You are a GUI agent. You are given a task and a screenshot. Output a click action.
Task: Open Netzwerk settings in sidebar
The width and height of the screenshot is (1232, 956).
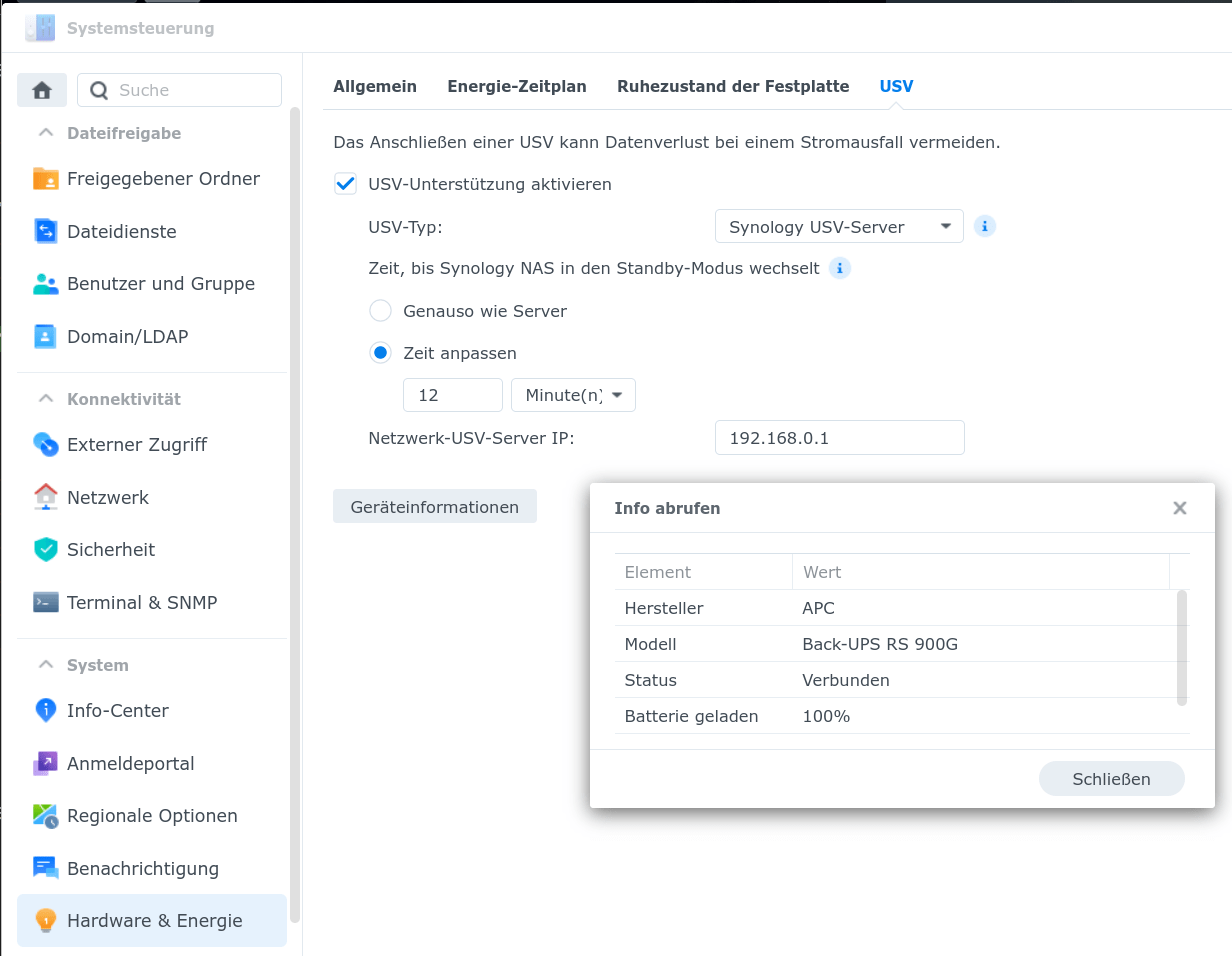(152, 497)
